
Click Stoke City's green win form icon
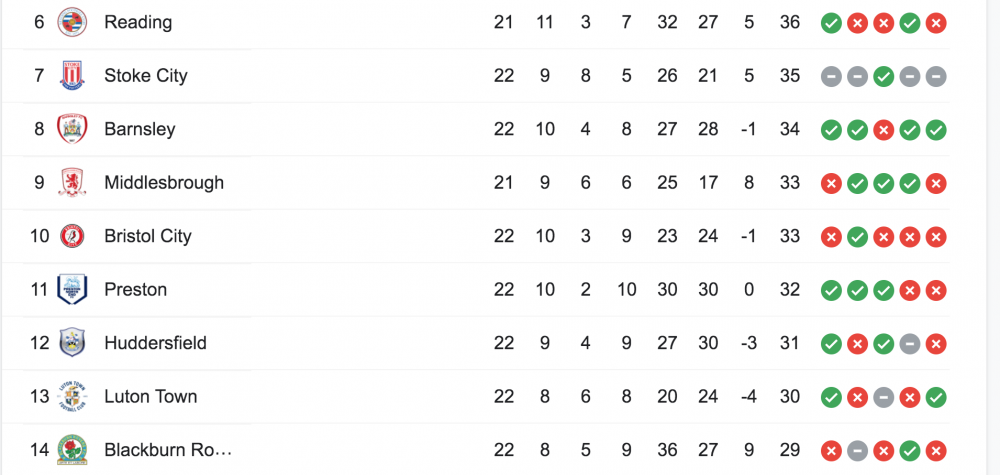point(883,76)
